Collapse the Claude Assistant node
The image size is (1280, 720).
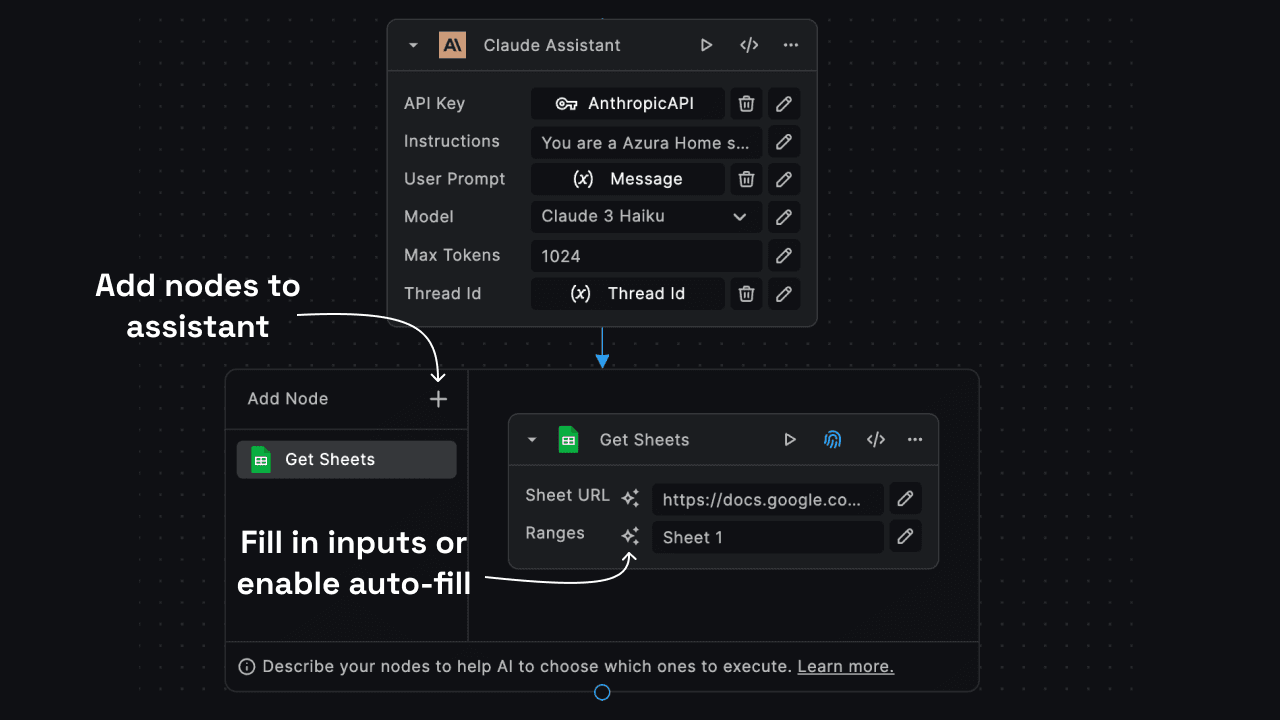coord(413,44)
